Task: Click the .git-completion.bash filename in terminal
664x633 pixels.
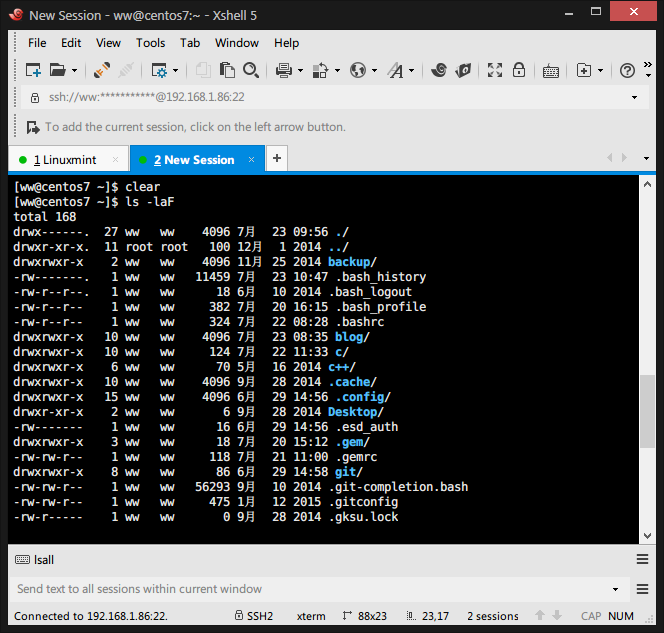Action: [x=398, y=487]
